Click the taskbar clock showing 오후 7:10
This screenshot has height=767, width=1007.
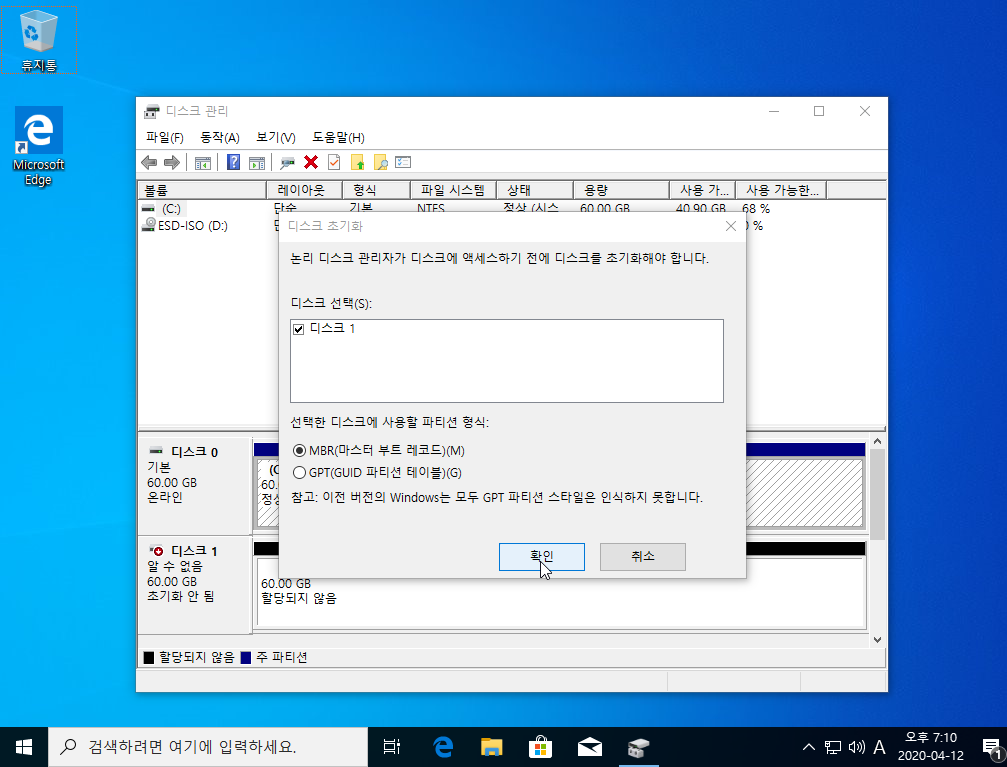tap(931, 746)
